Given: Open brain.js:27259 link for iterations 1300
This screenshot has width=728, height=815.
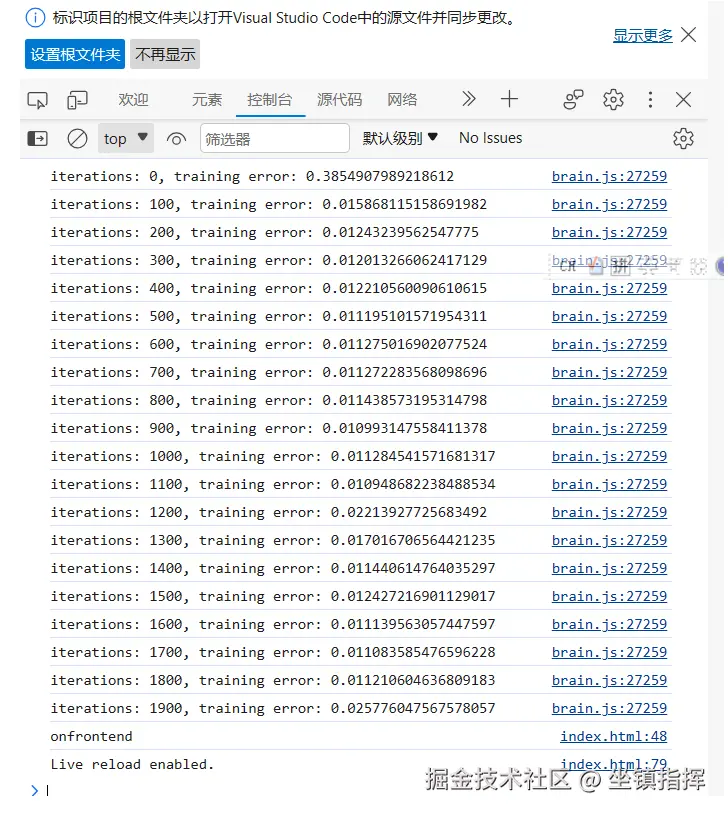Looking at the screenshot, I should 609,541.
